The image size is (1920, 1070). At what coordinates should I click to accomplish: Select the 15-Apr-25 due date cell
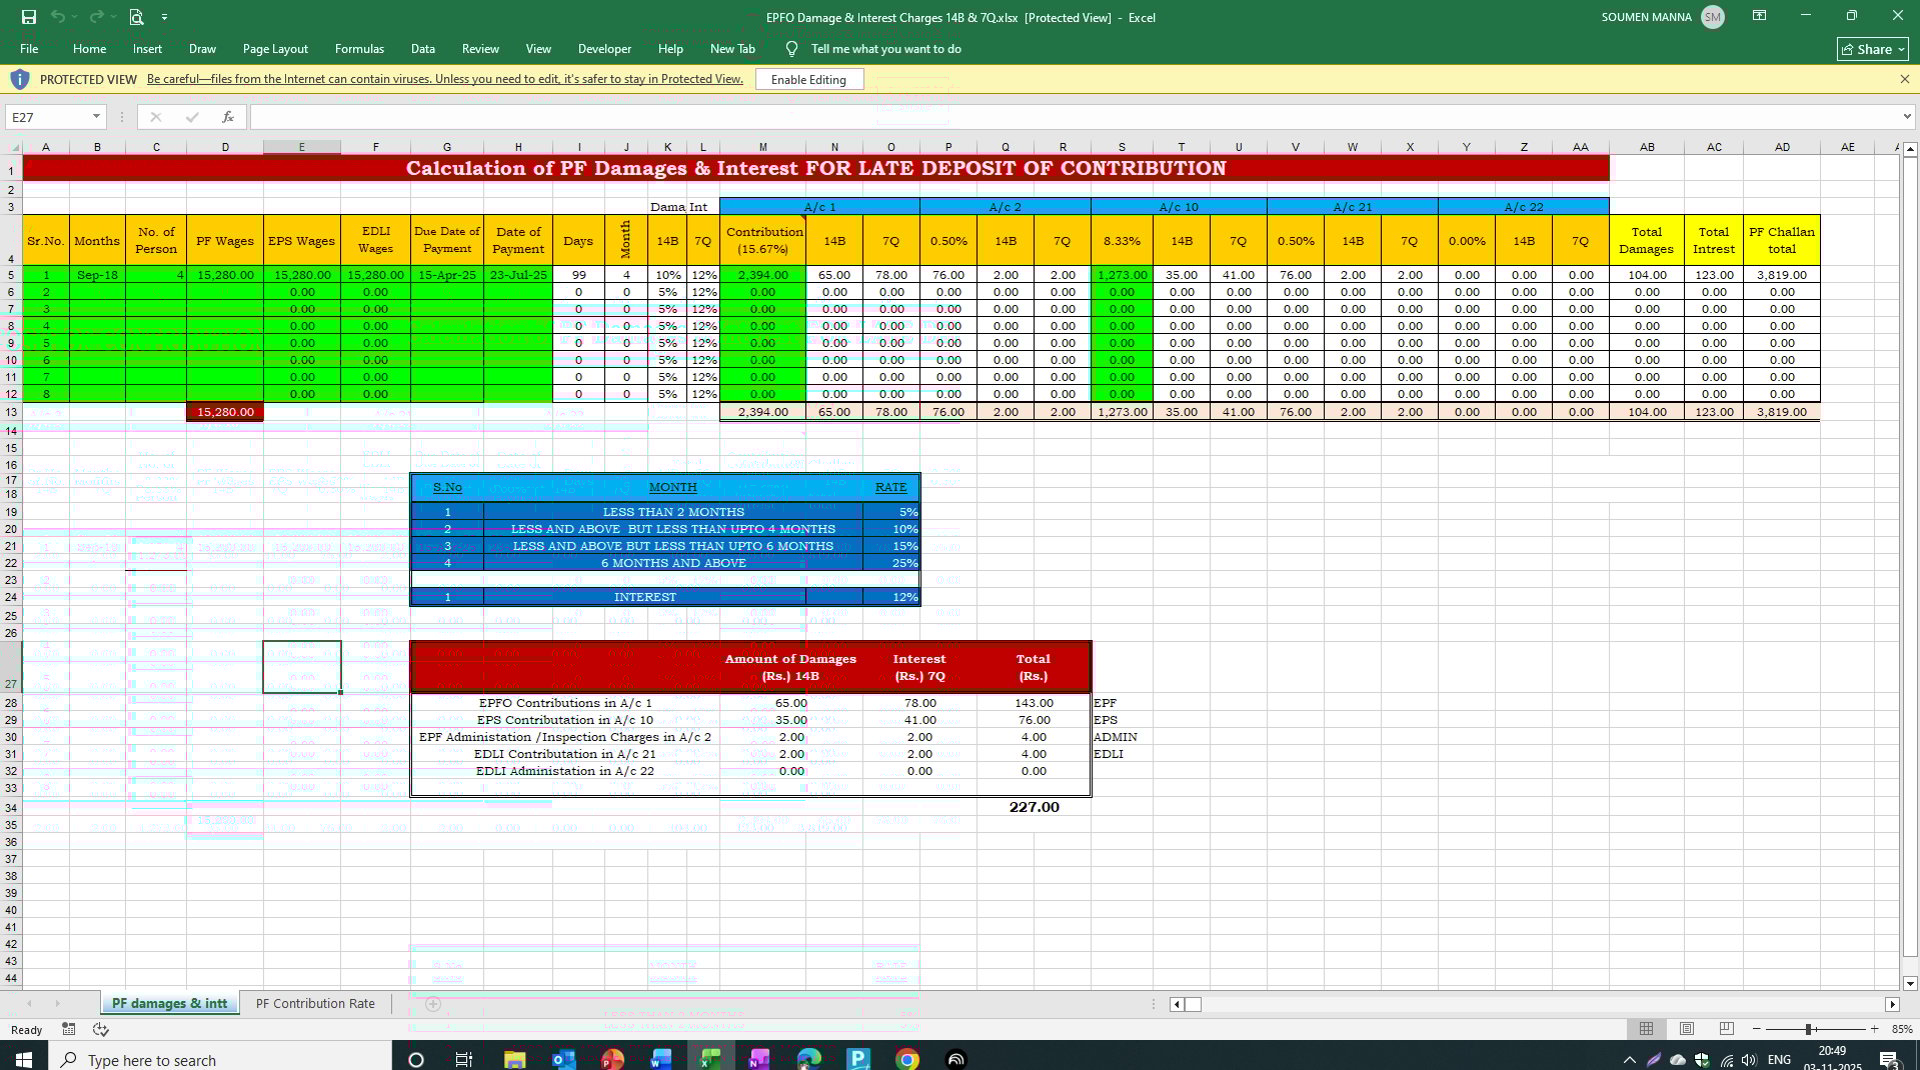point(447,275)
